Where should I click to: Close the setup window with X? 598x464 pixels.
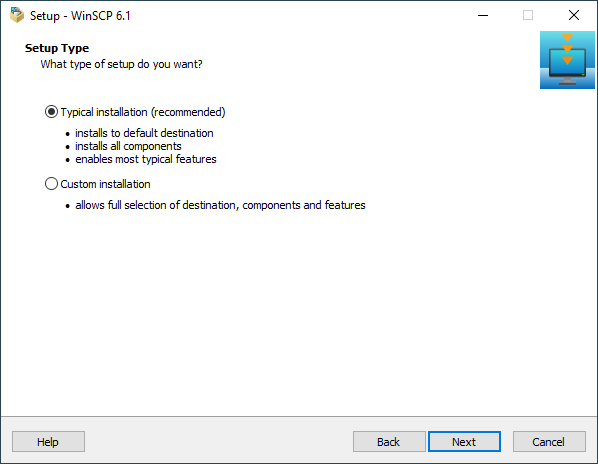point(574,15)
